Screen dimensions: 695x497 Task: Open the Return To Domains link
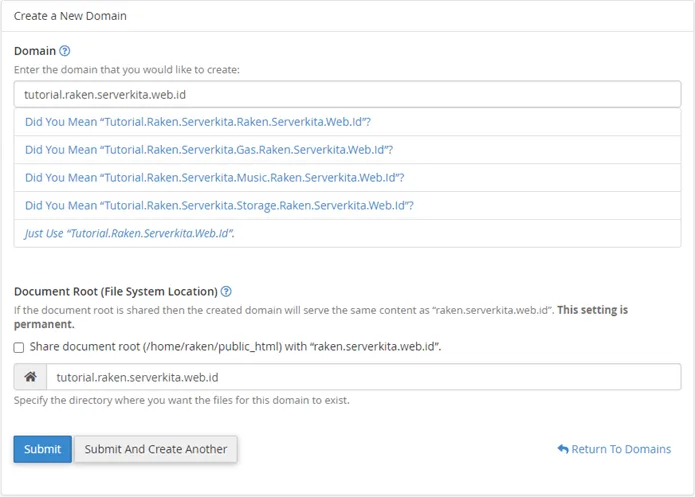[620, 450]
